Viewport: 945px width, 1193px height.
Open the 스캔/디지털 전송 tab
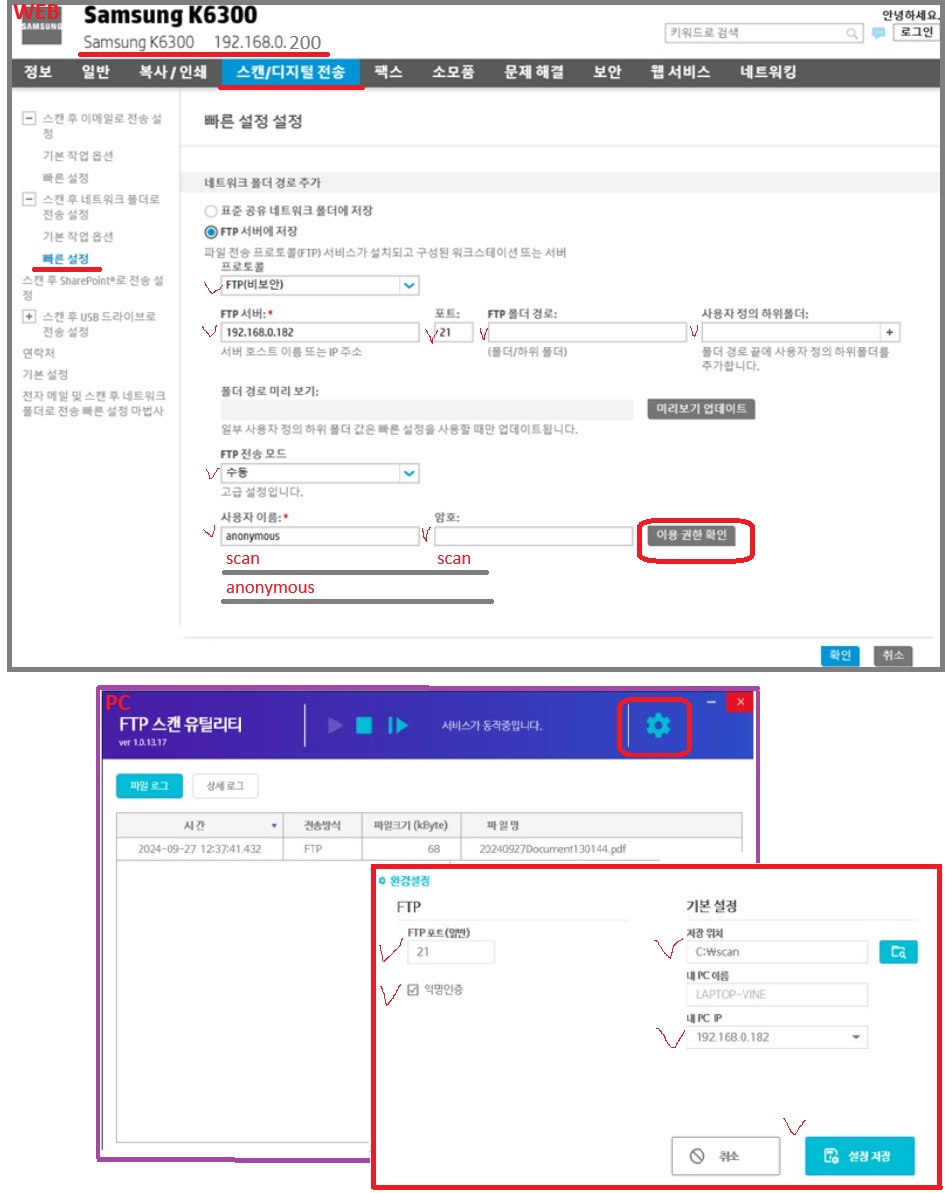(x=291, y=72)
